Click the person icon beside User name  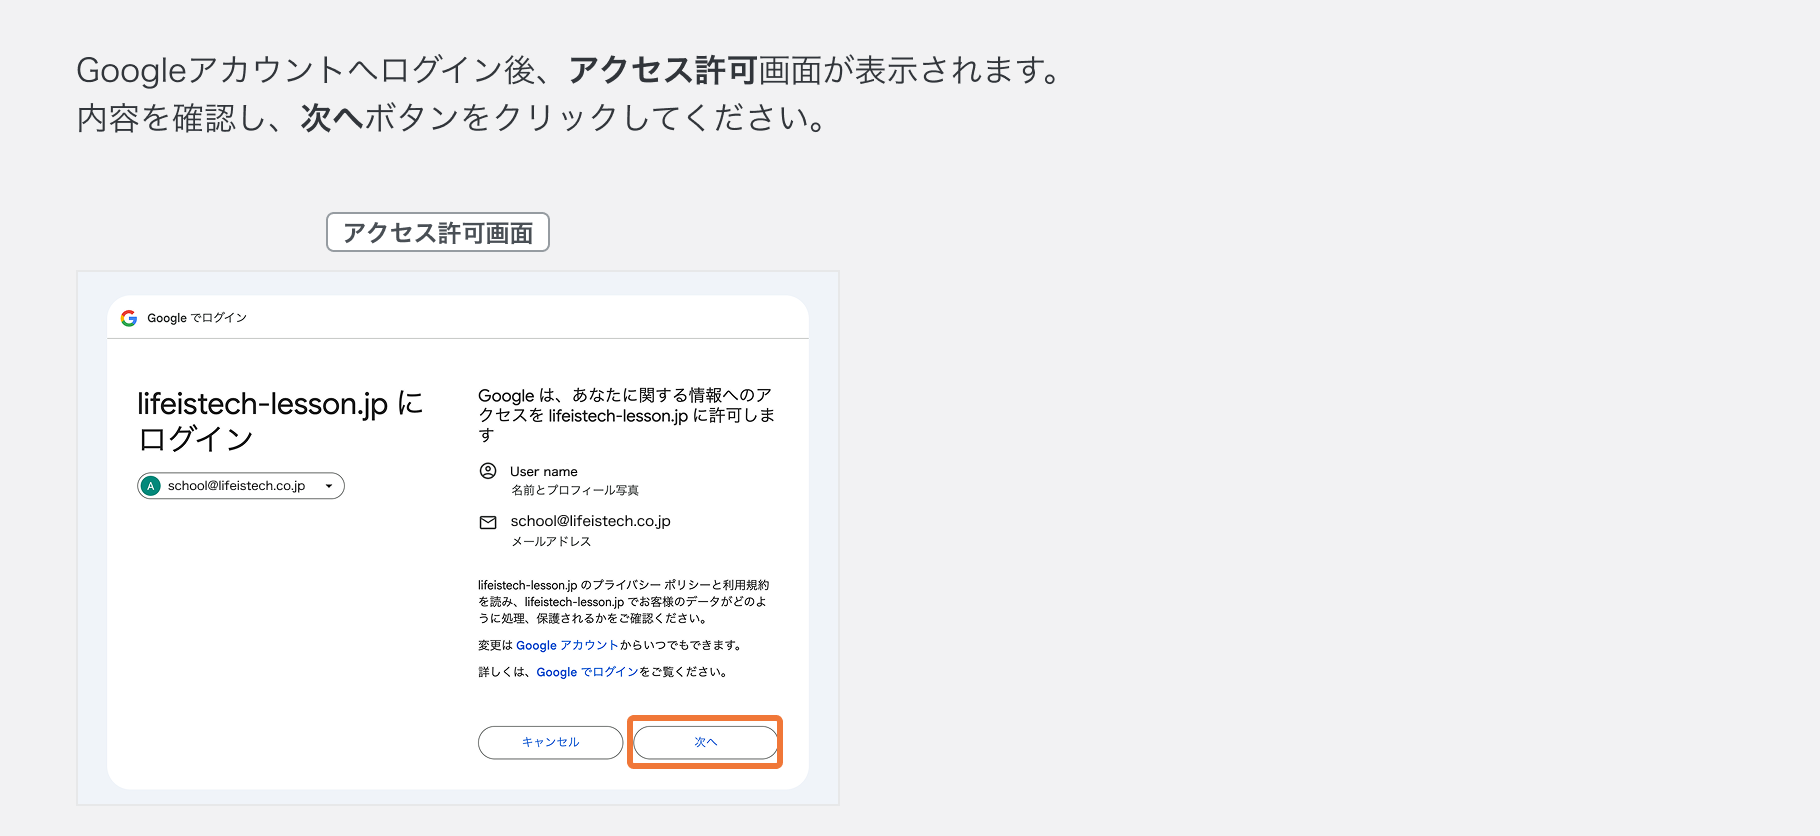[488, 471]
